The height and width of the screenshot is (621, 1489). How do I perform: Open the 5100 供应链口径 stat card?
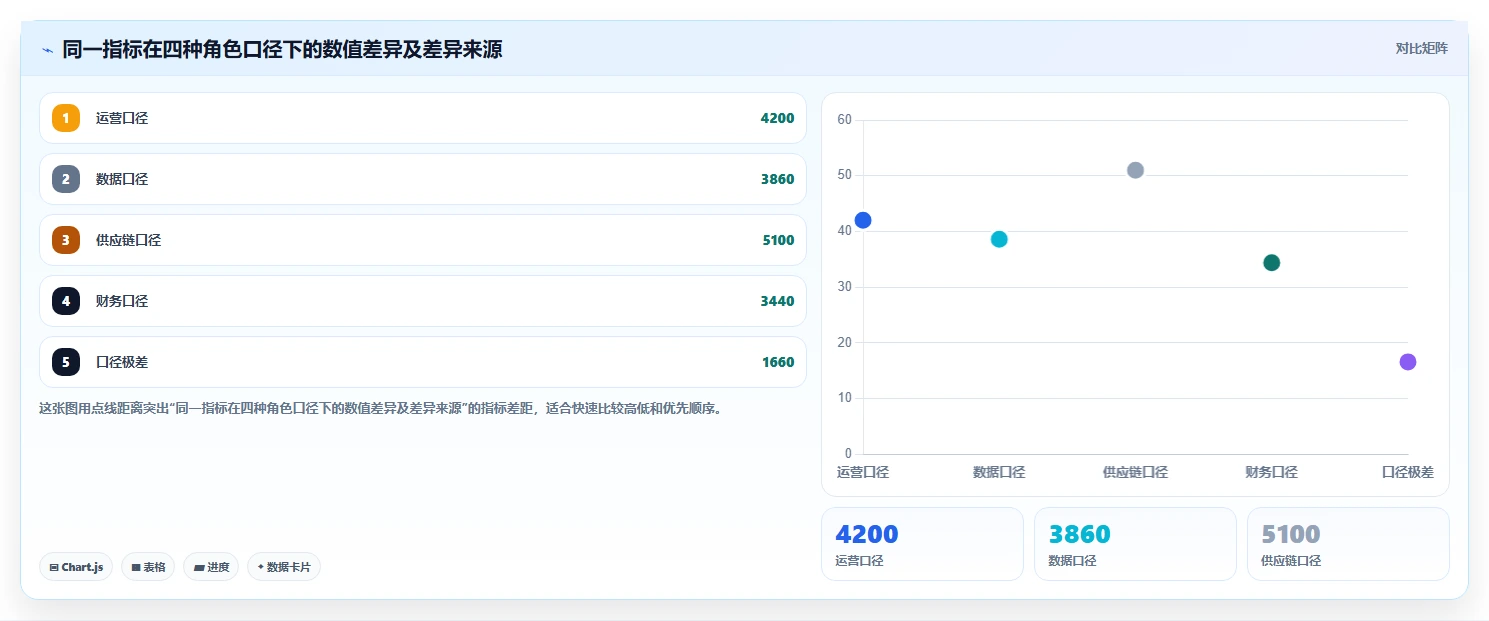[1348, 544]
